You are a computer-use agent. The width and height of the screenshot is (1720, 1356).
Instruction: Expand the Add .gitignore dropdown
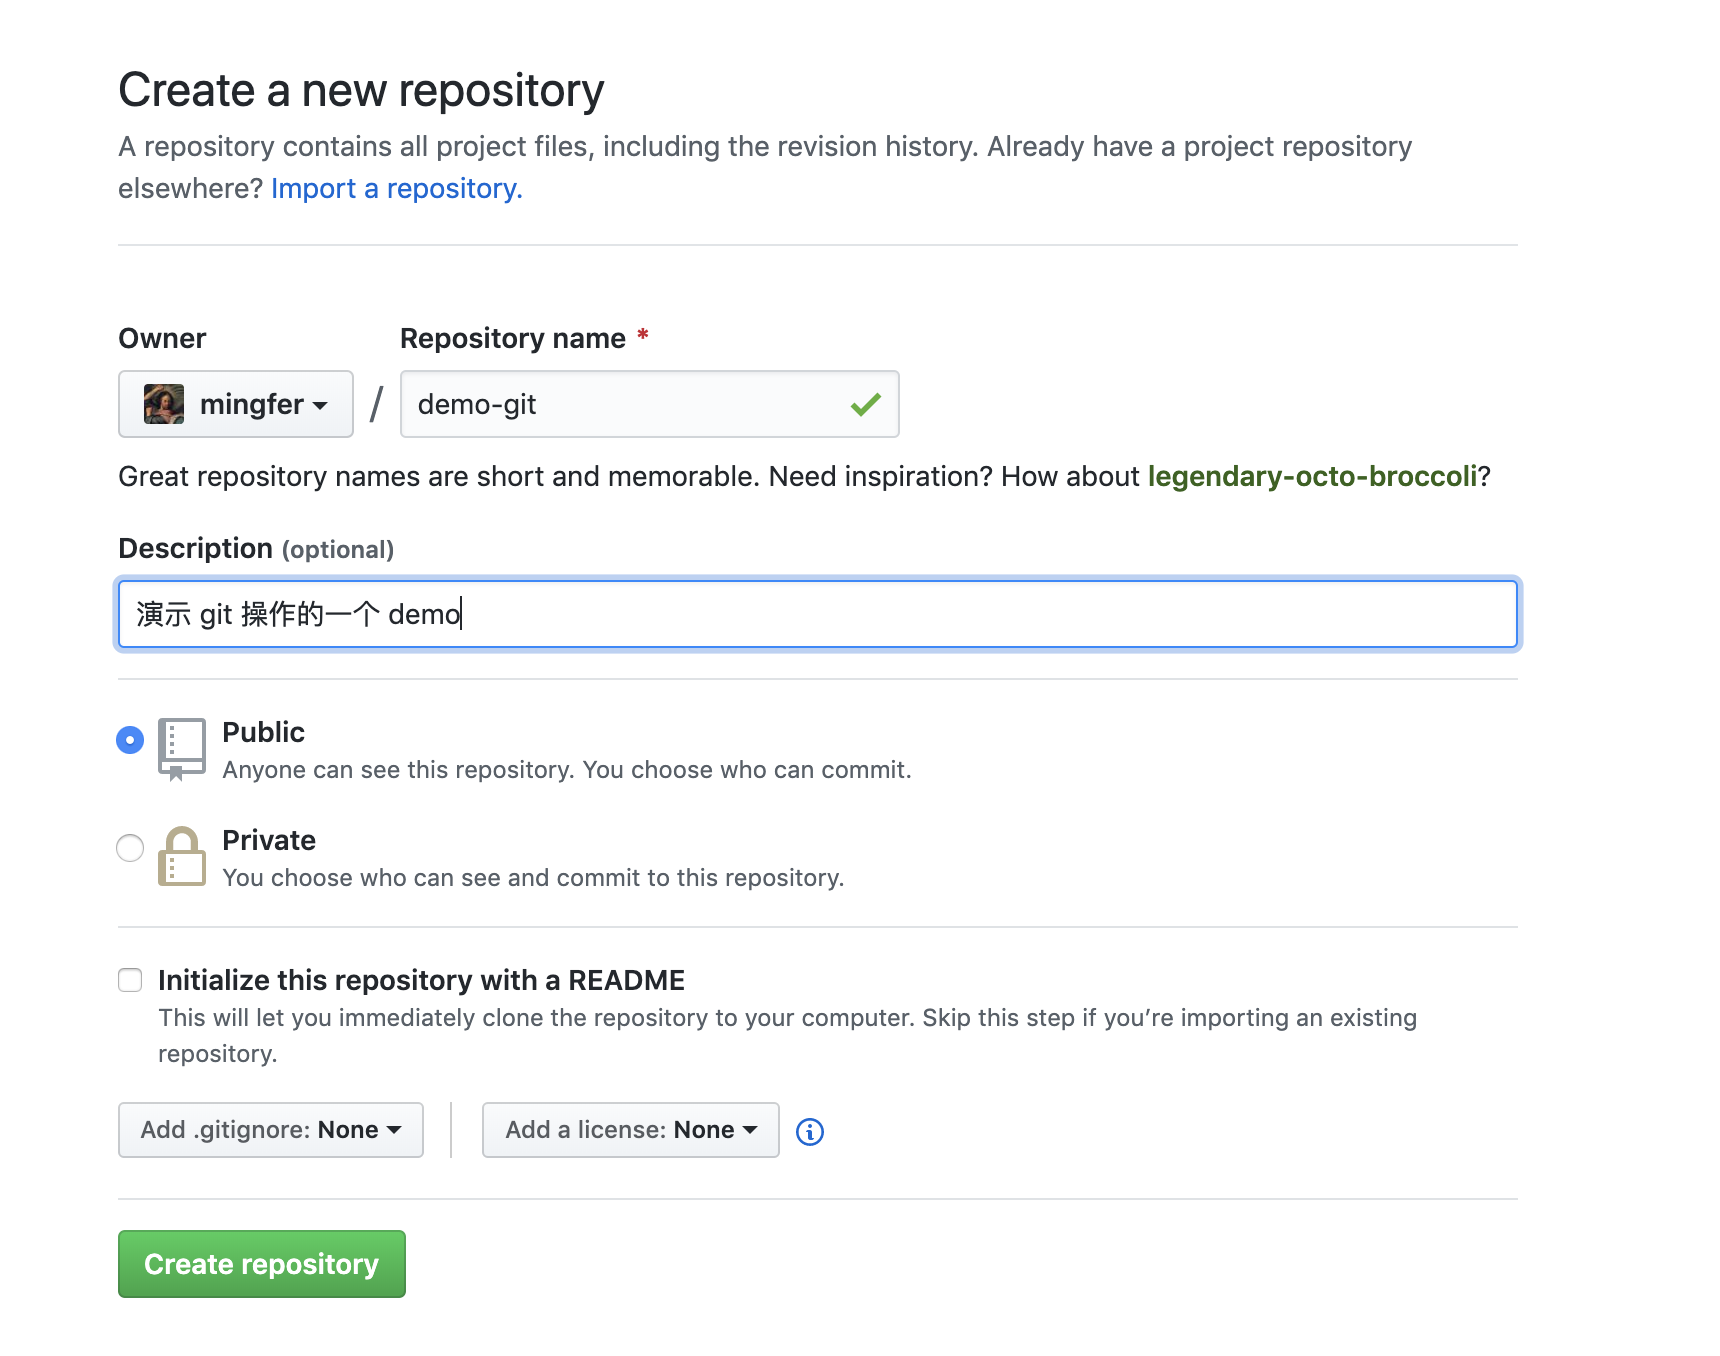(x=271, y=1130)
